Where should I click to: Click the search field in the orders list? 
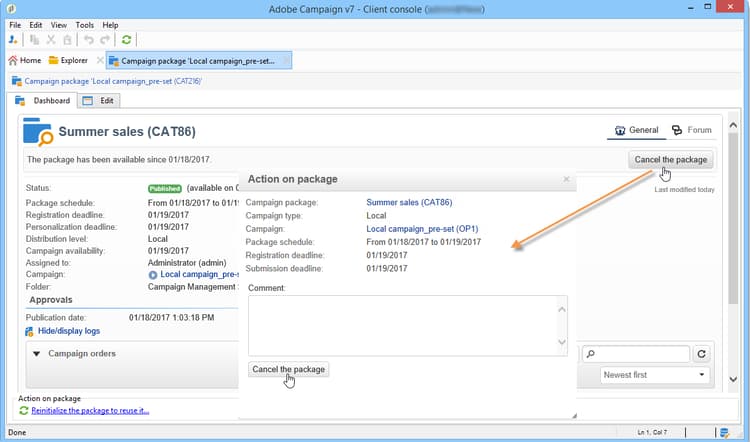point(636,354)
